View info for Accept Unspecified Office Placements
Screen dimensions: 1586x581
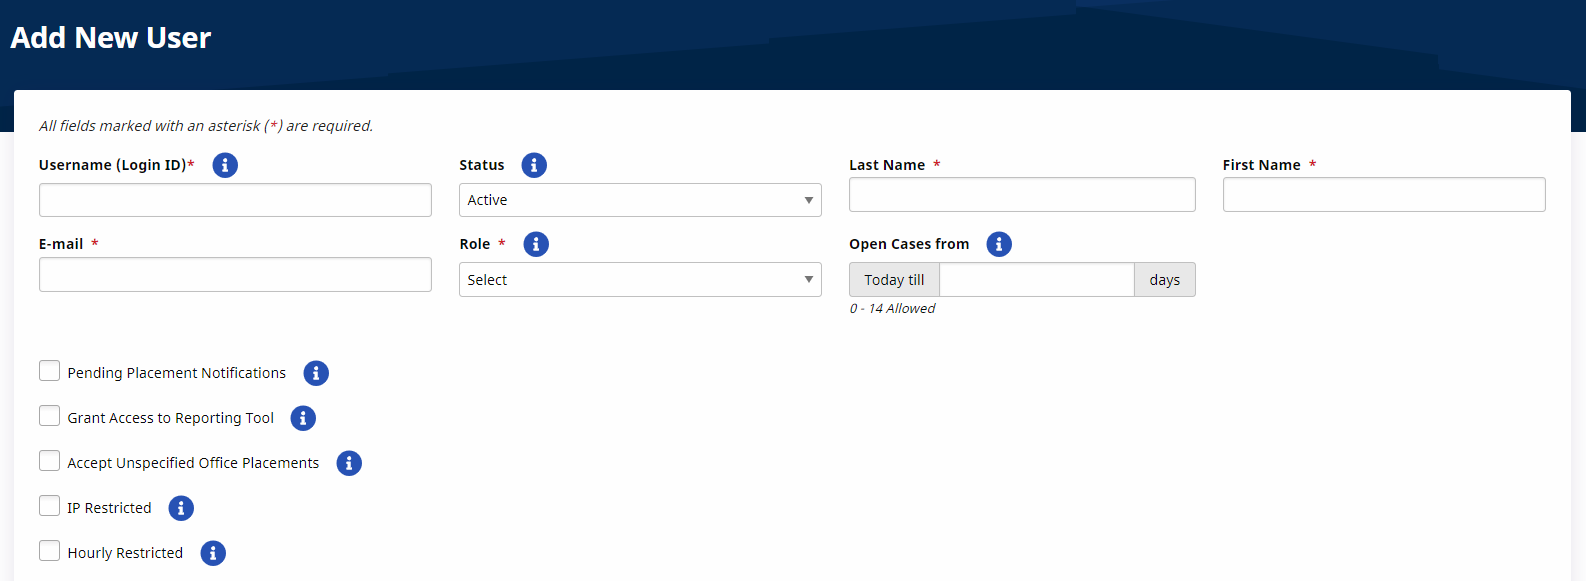tap(349, 463)
